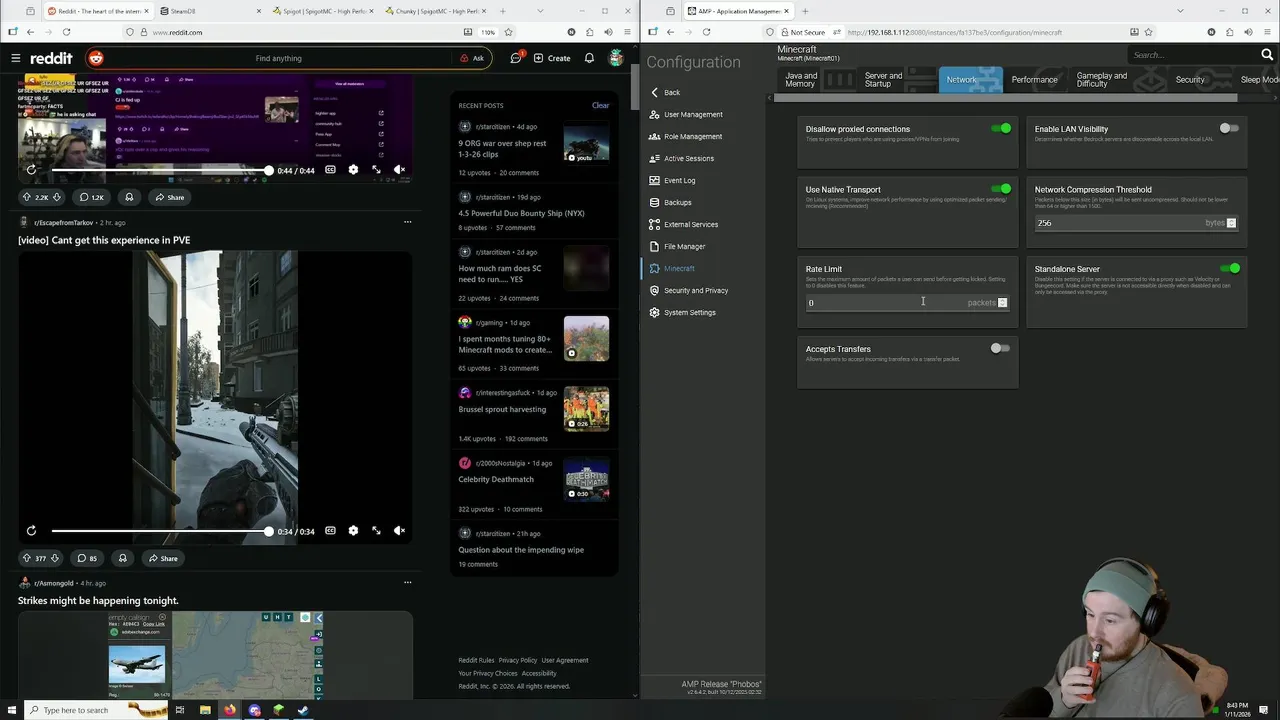1280x720 pixels.
Task: Open settings gear on the 0:34 video
Action: [x=353, y=531]
